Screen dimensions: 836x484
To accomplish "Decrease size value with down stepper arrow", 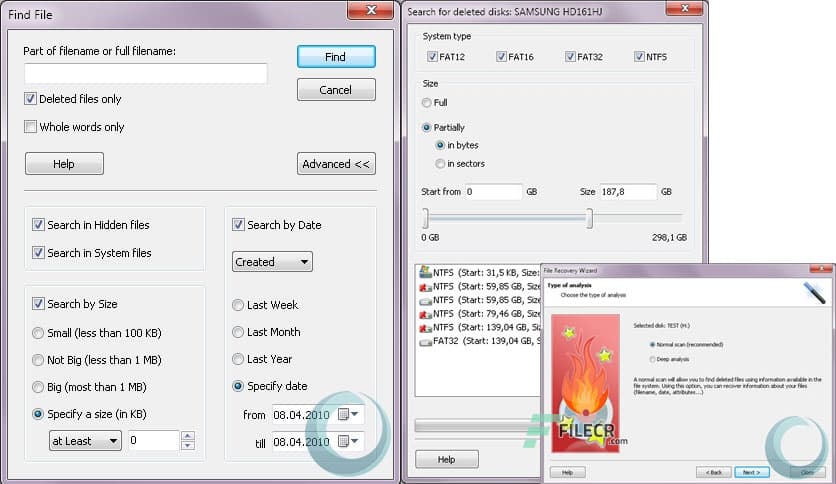I will (x=187, y=445).
